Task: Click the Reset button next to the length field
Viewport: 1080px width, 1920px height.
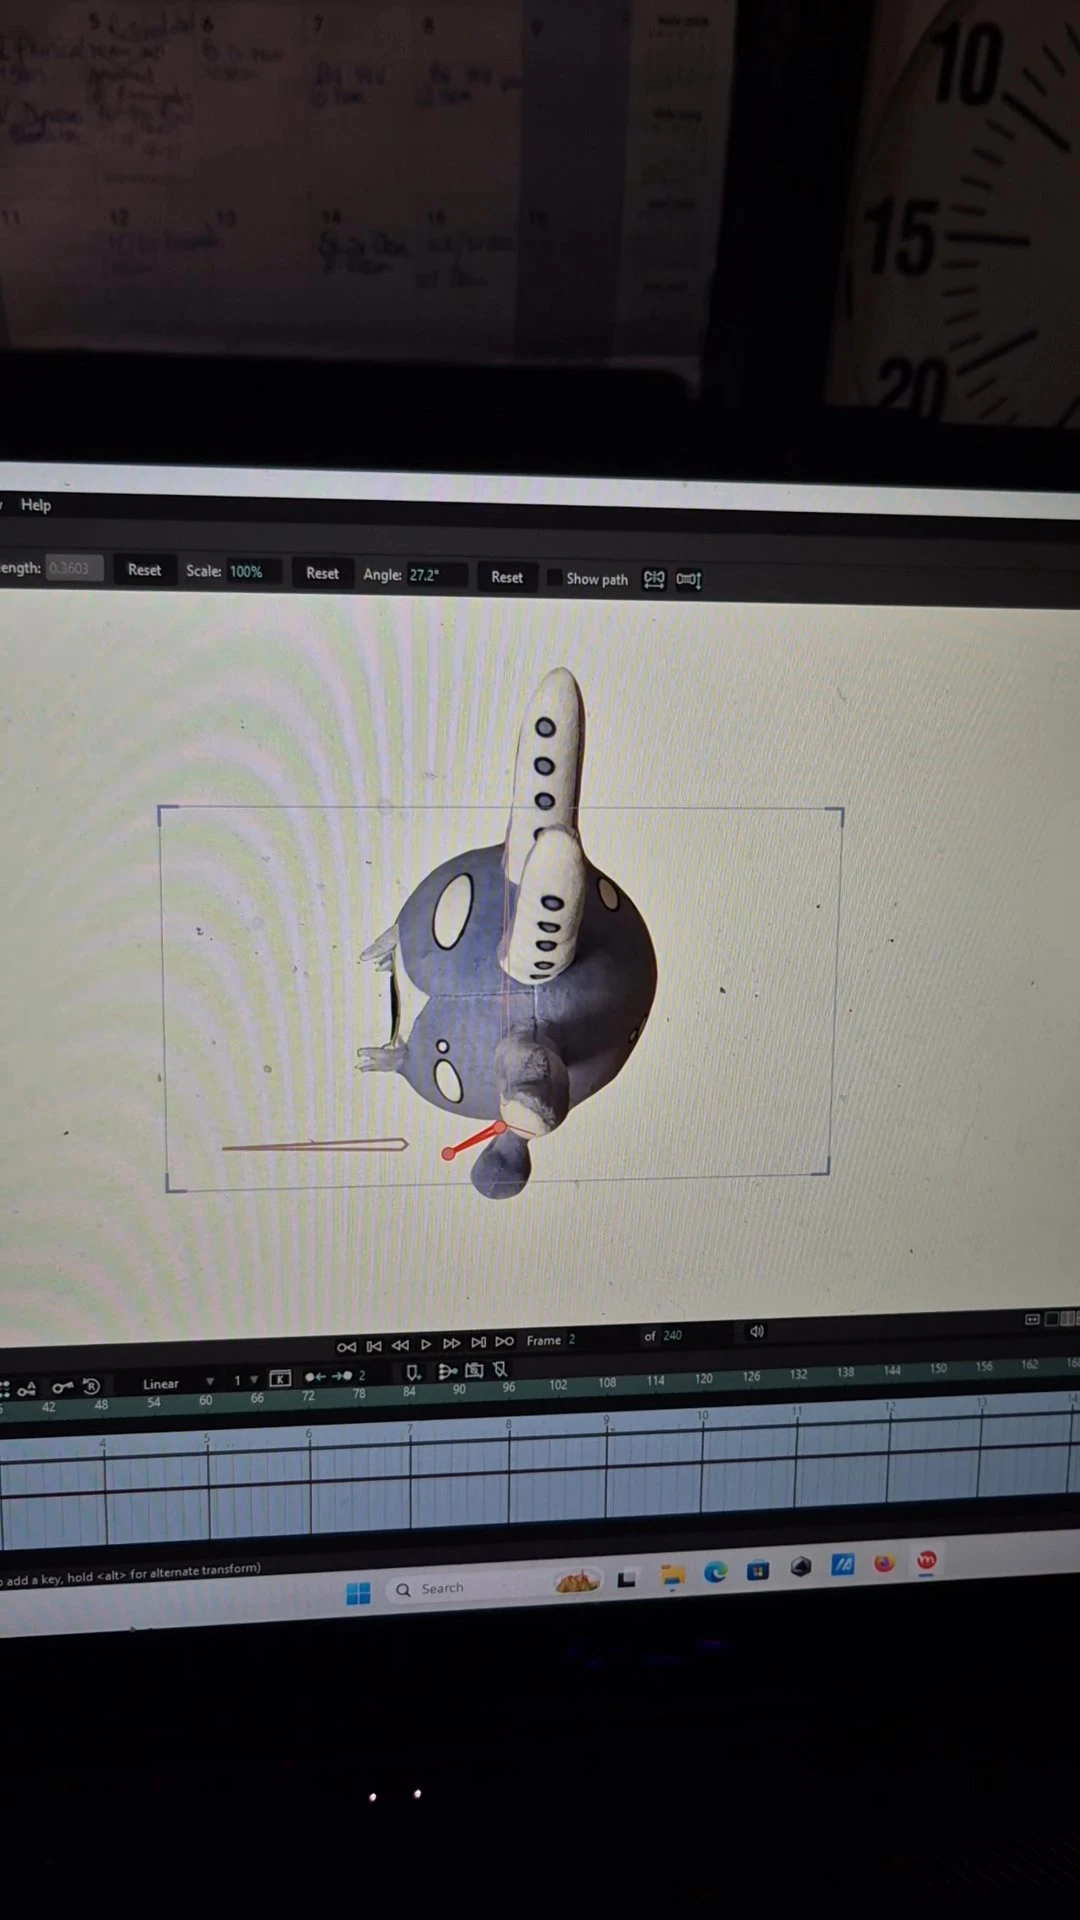Action: 144,570
